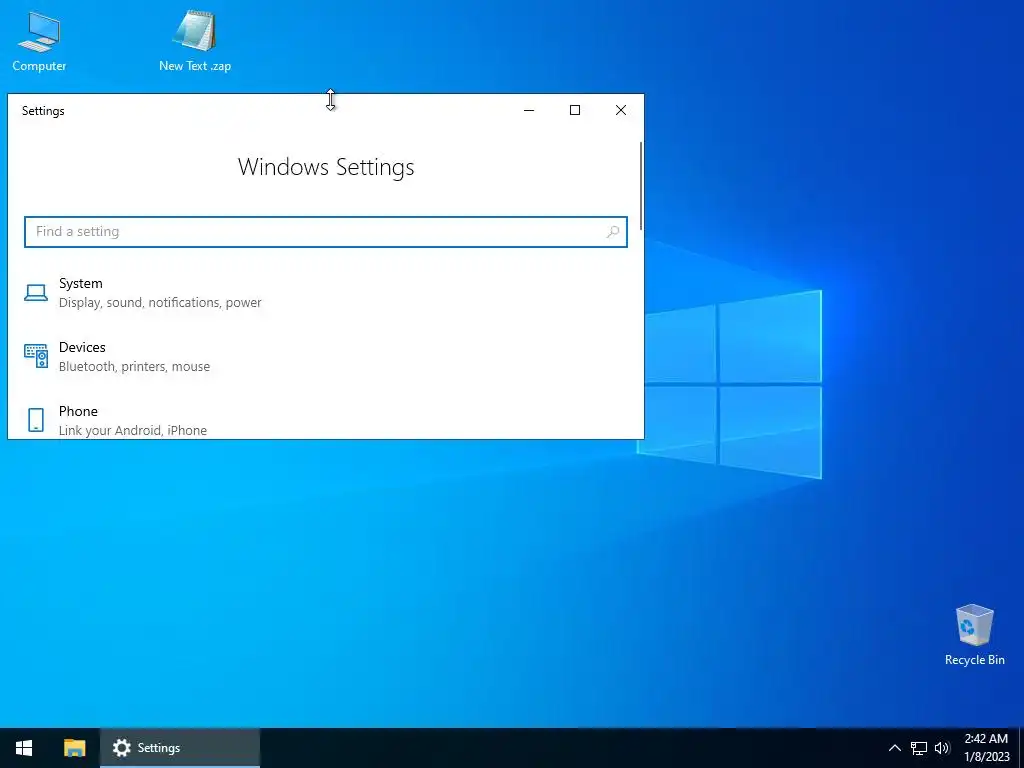Click "Link your Android, iPhone" description
The height and width of the screenshot is (768, 1024).
click(x=133, y=430)
